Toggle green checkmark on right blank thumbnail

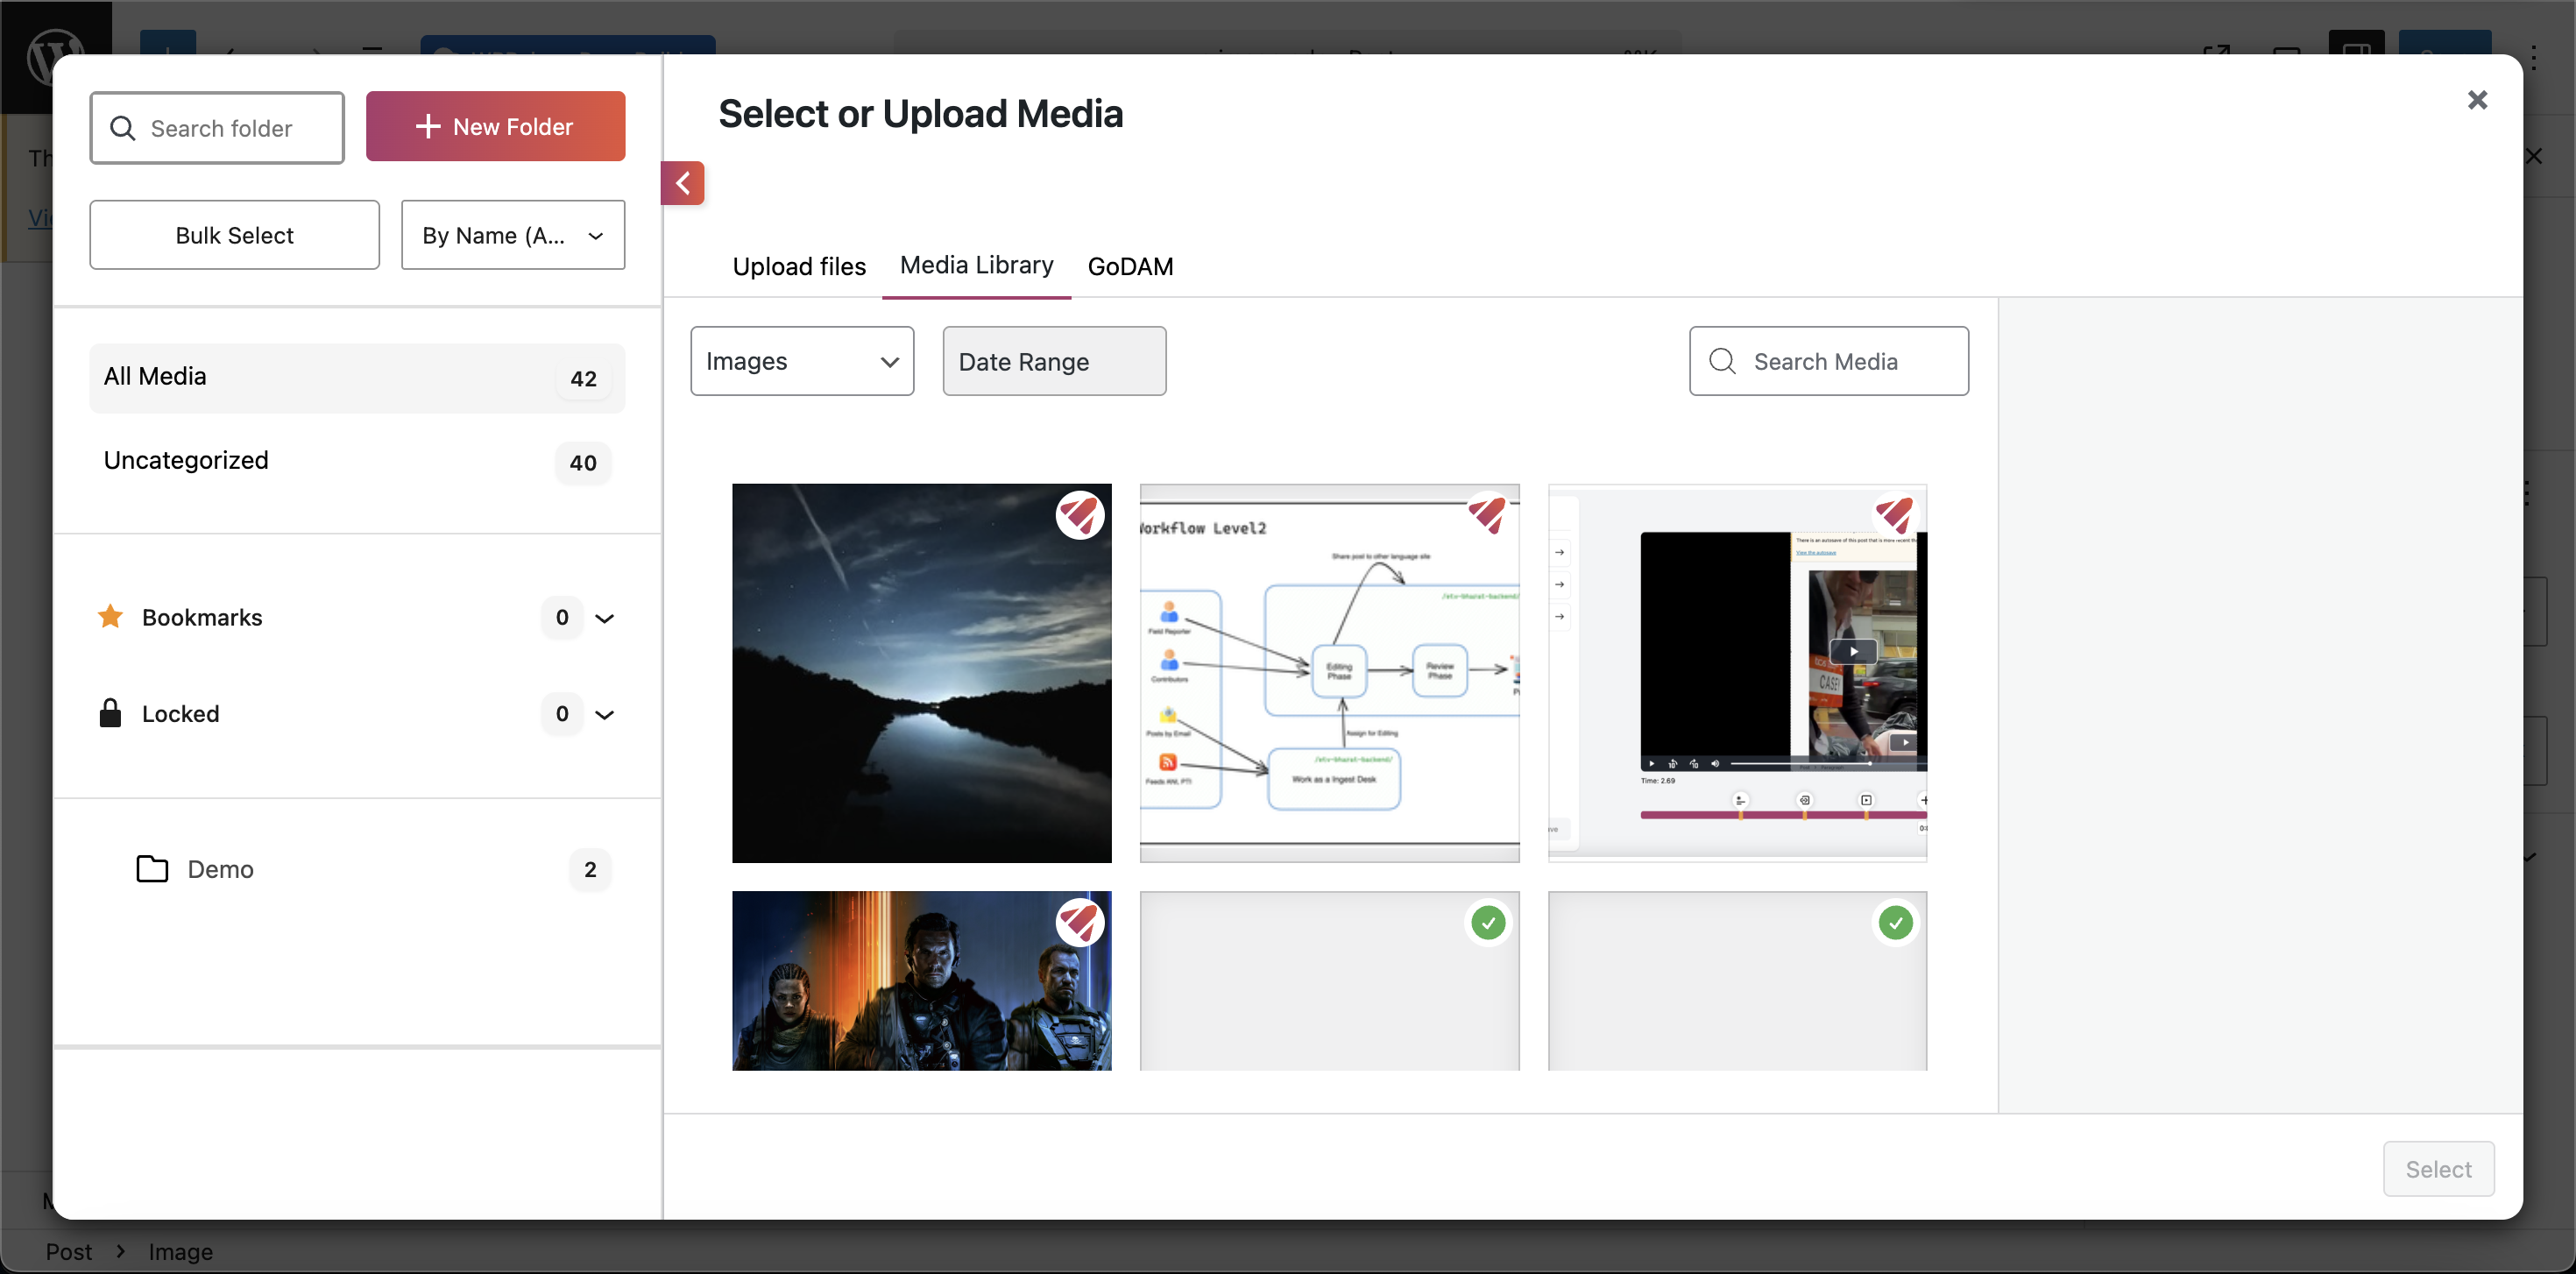click(1895, 923)
